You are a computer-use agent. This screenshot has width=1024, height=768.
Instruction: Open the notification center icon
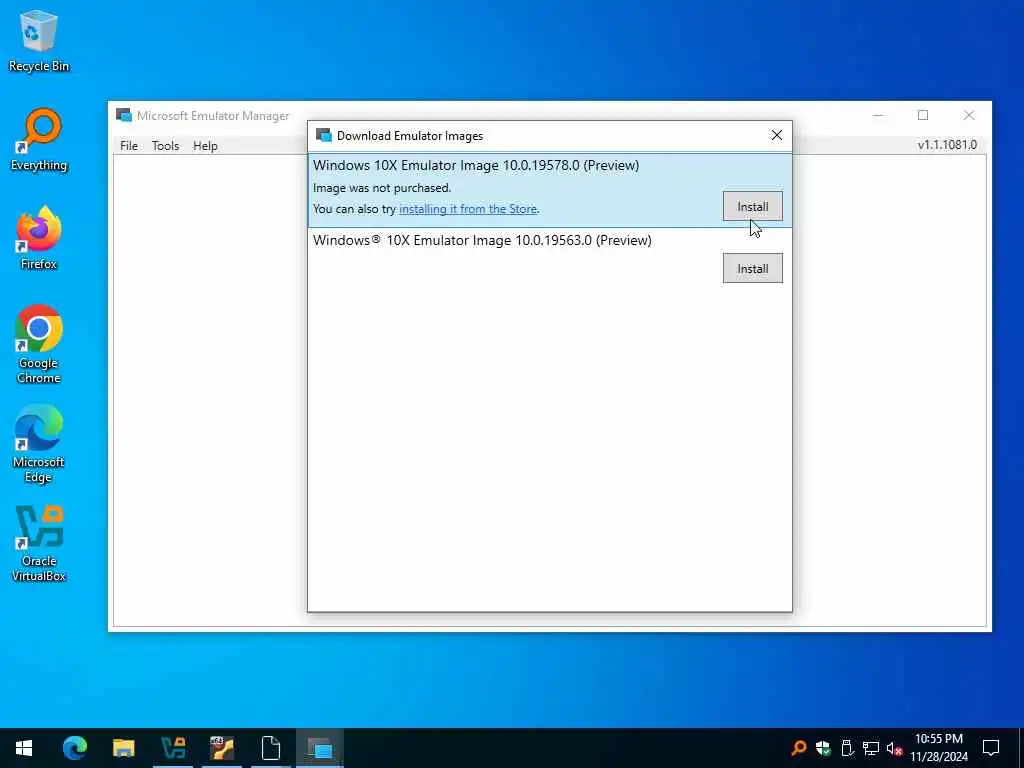pyautogui.click(x=991, y=748)
